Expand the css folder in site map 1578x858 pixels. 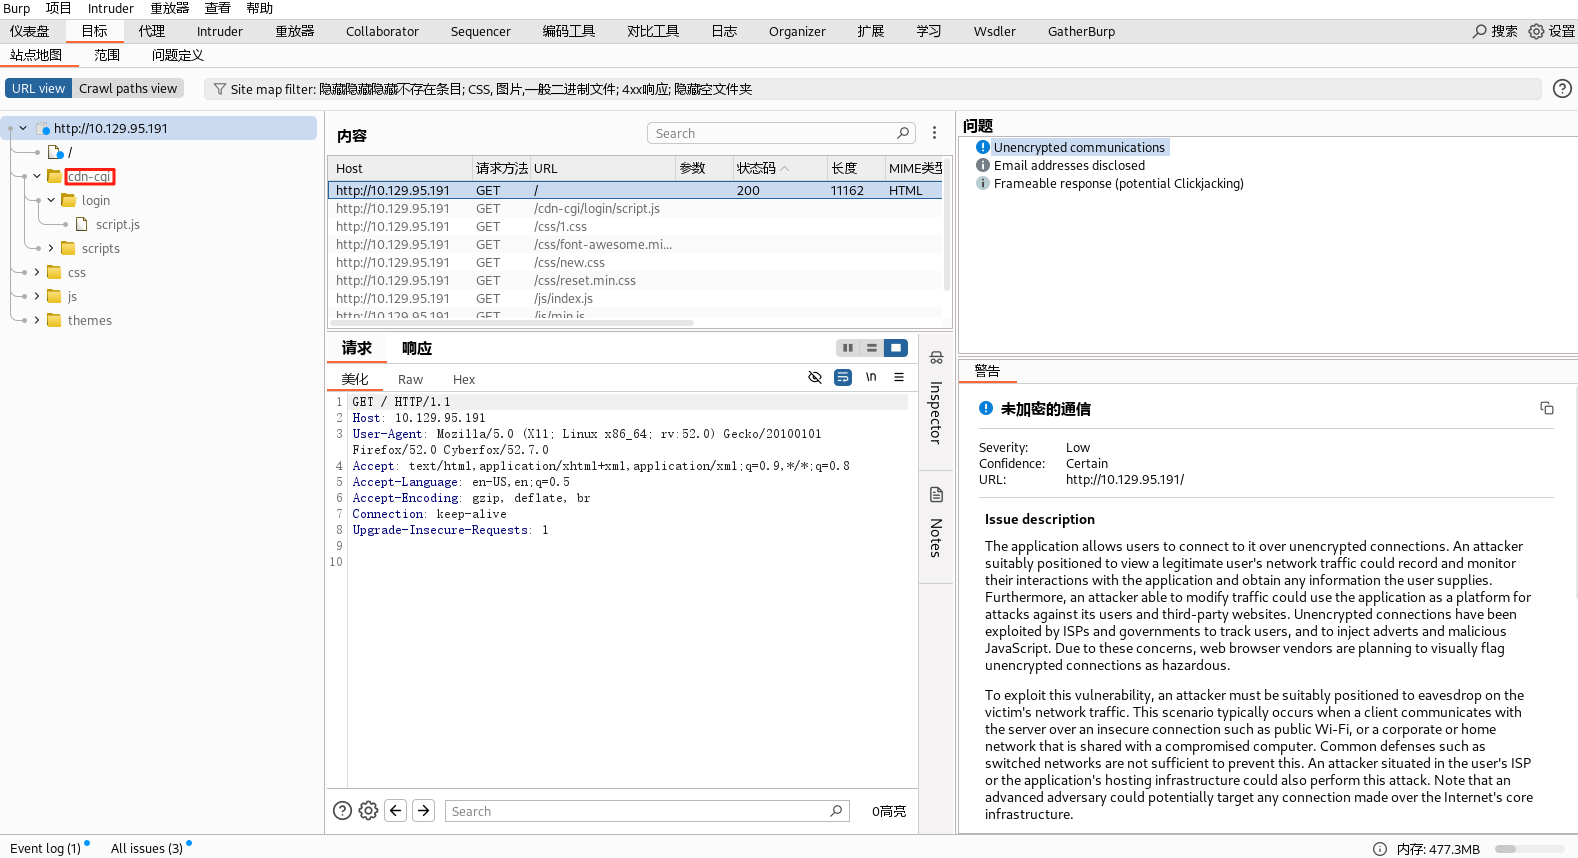(37, 272)
